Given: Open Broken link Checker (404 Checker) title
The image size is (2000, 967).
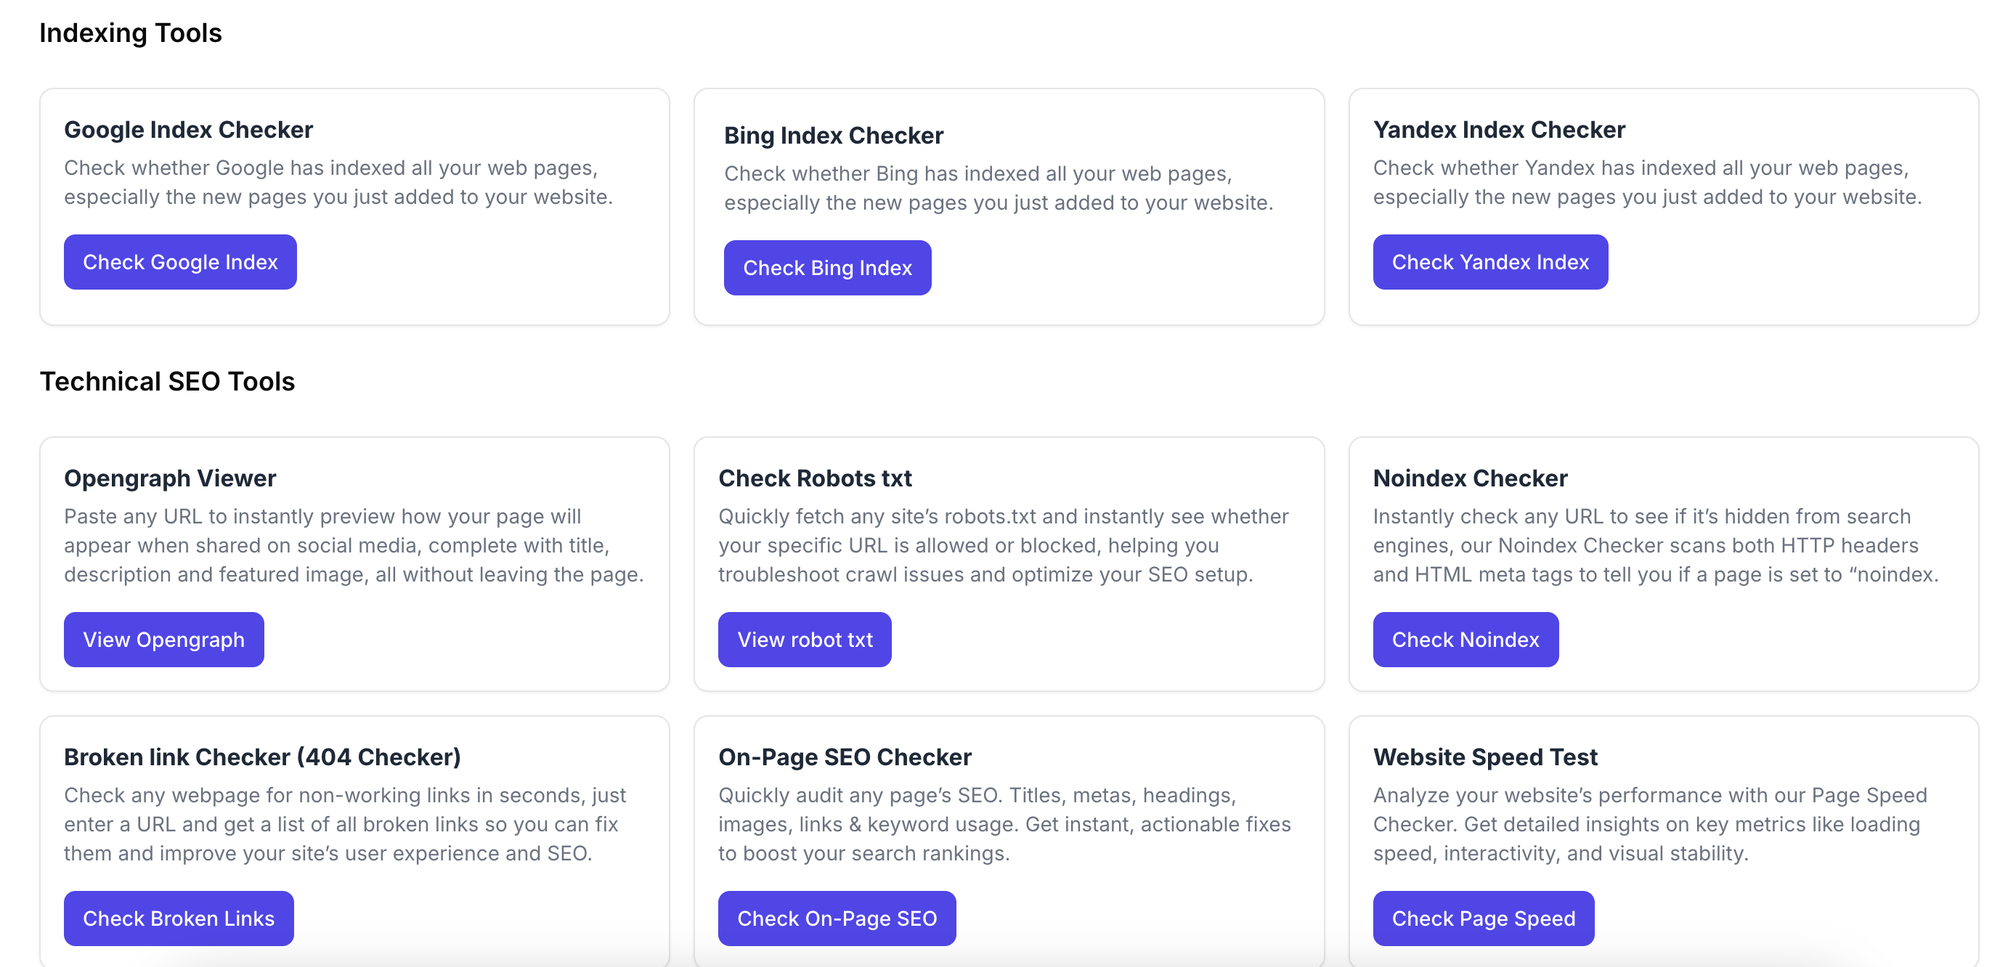Looking at the screenshot, I should click(262, 757).
